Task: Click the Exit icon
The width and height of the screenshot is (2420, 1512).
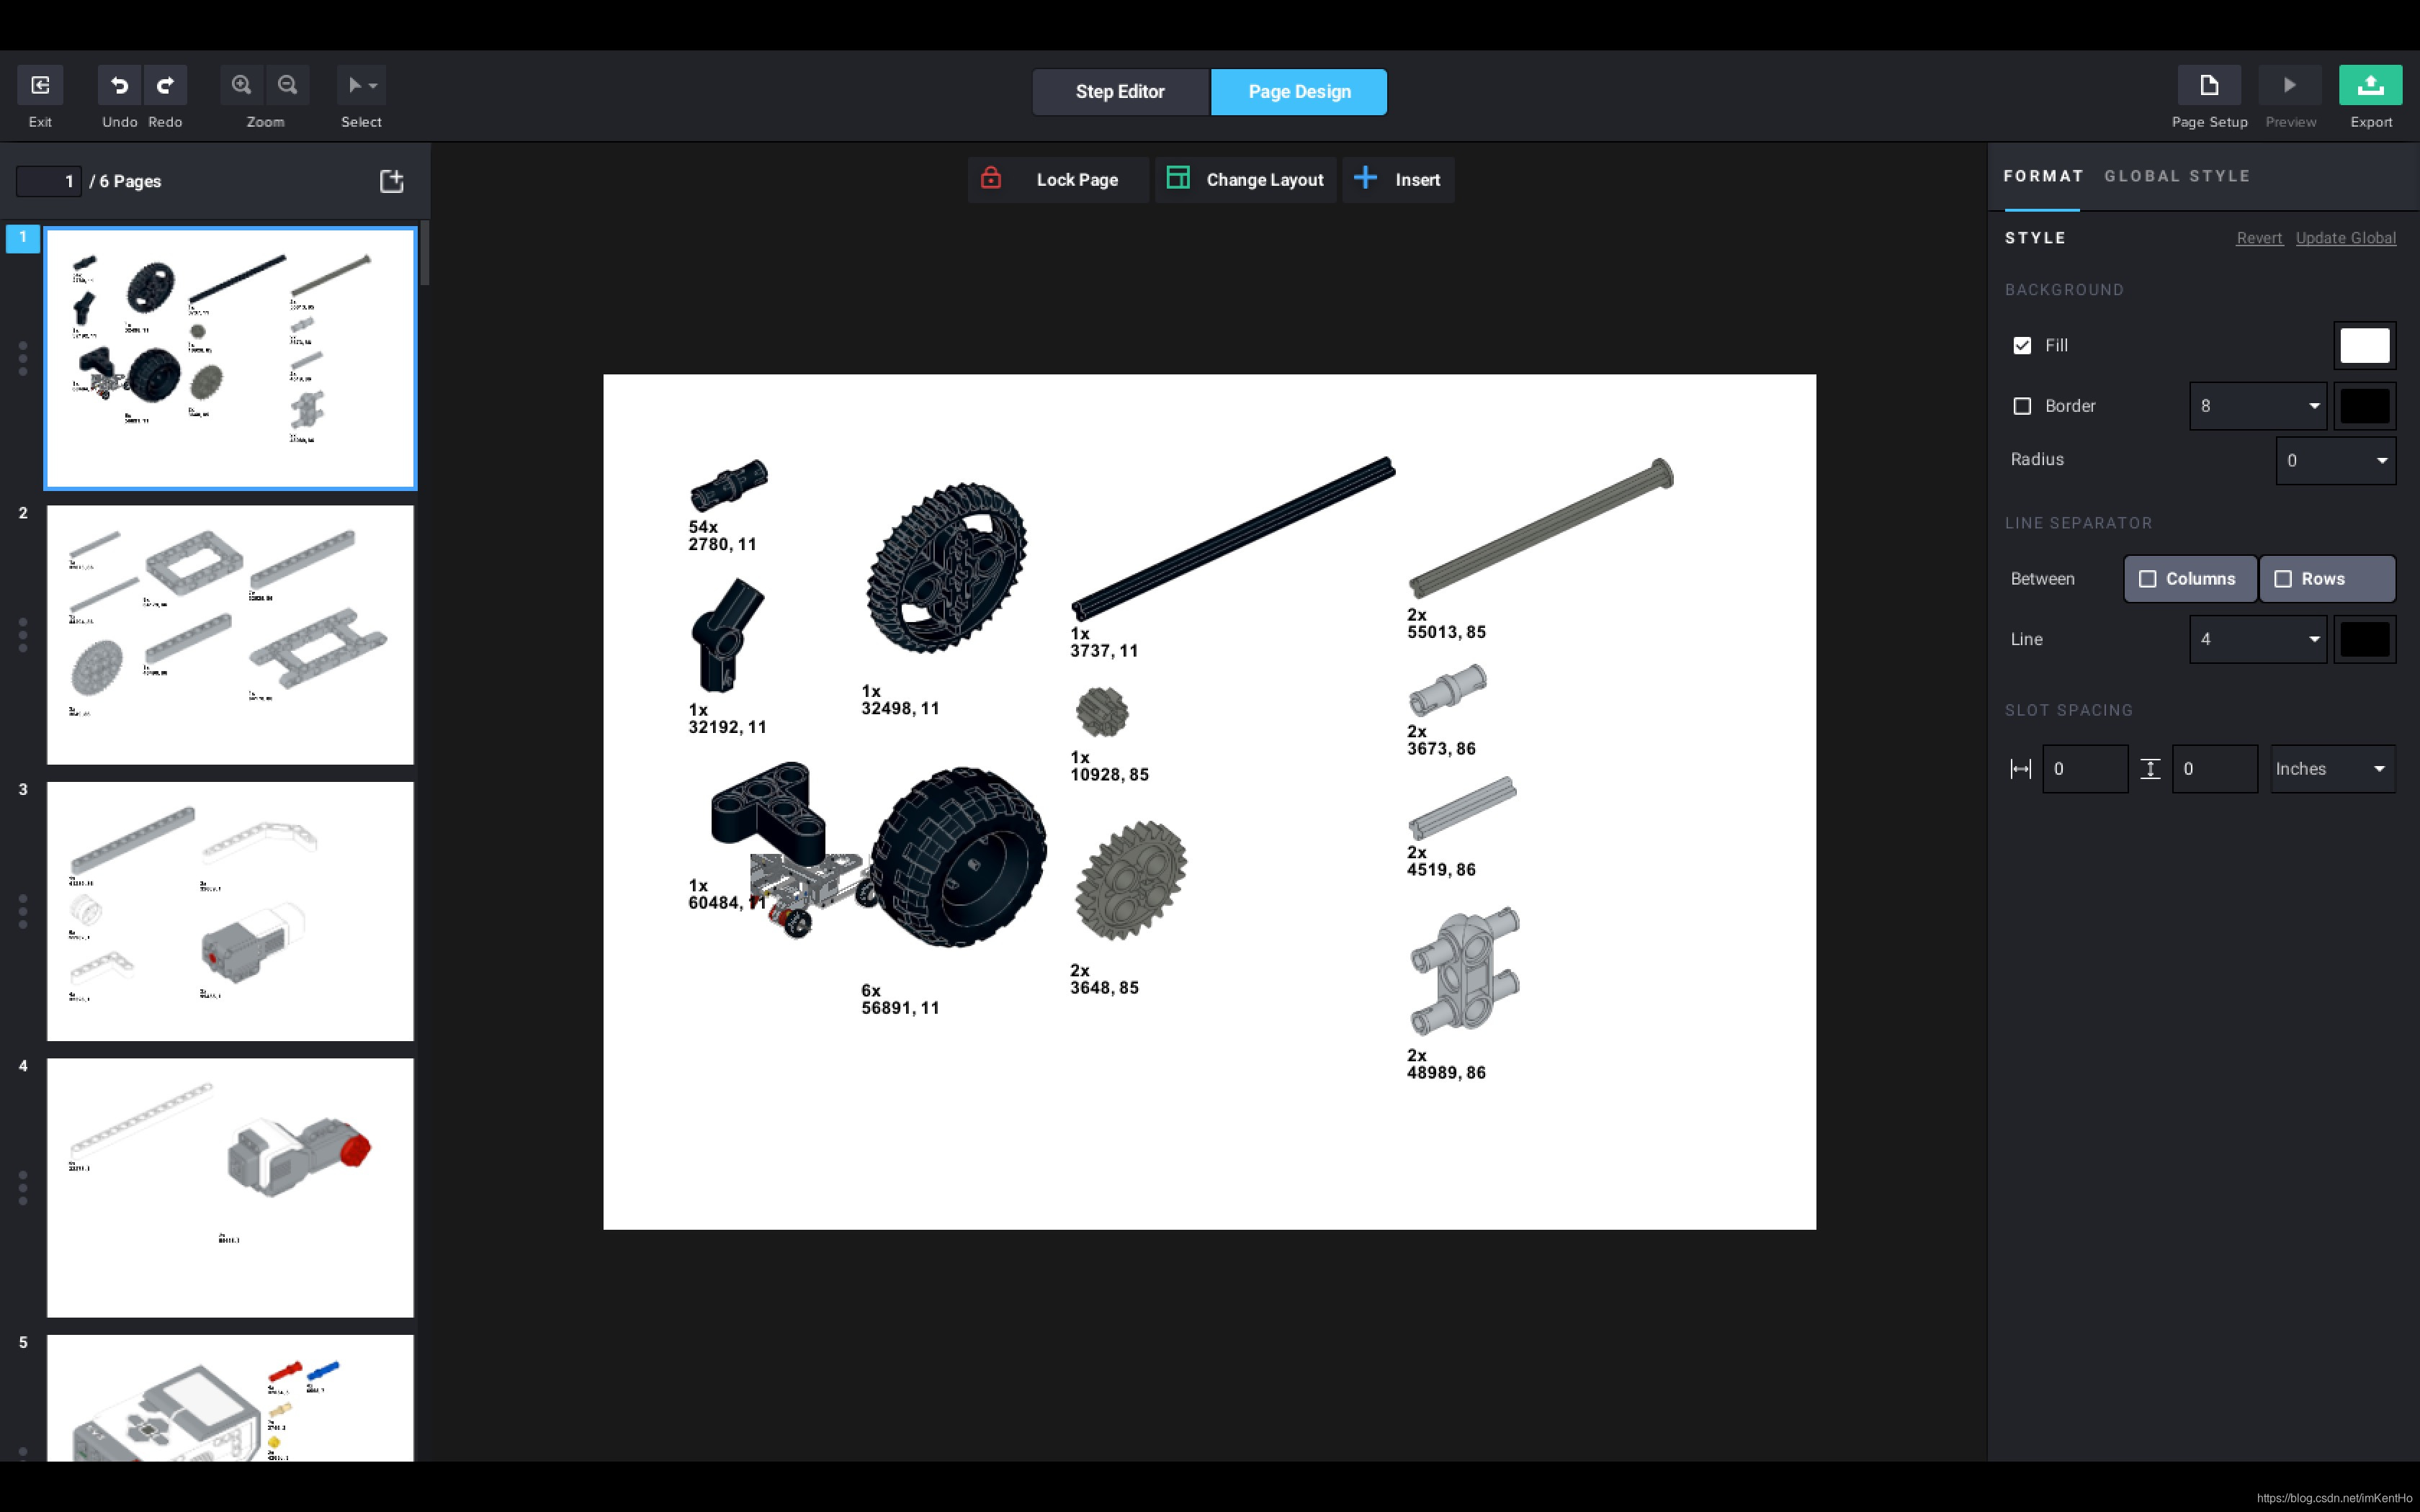Action: (x=40, y=86)
